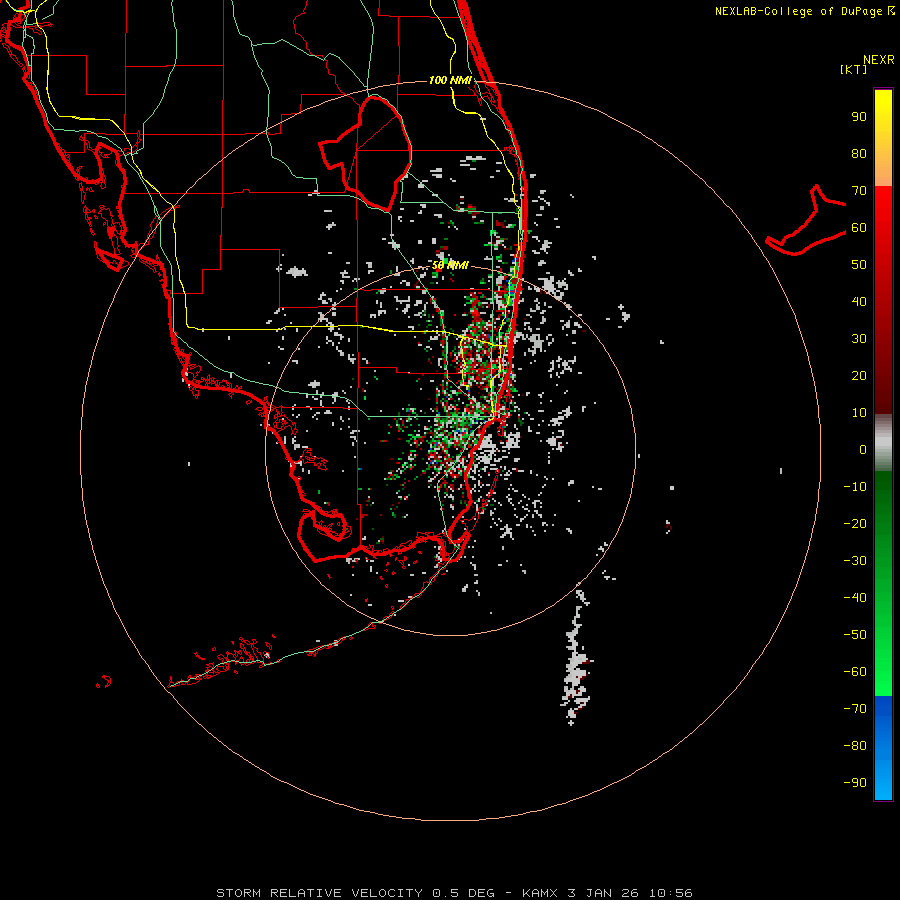This screenshot has height=900, width=900.
Task: Click the 90 value on the color scale
Action: click(859, 117)
